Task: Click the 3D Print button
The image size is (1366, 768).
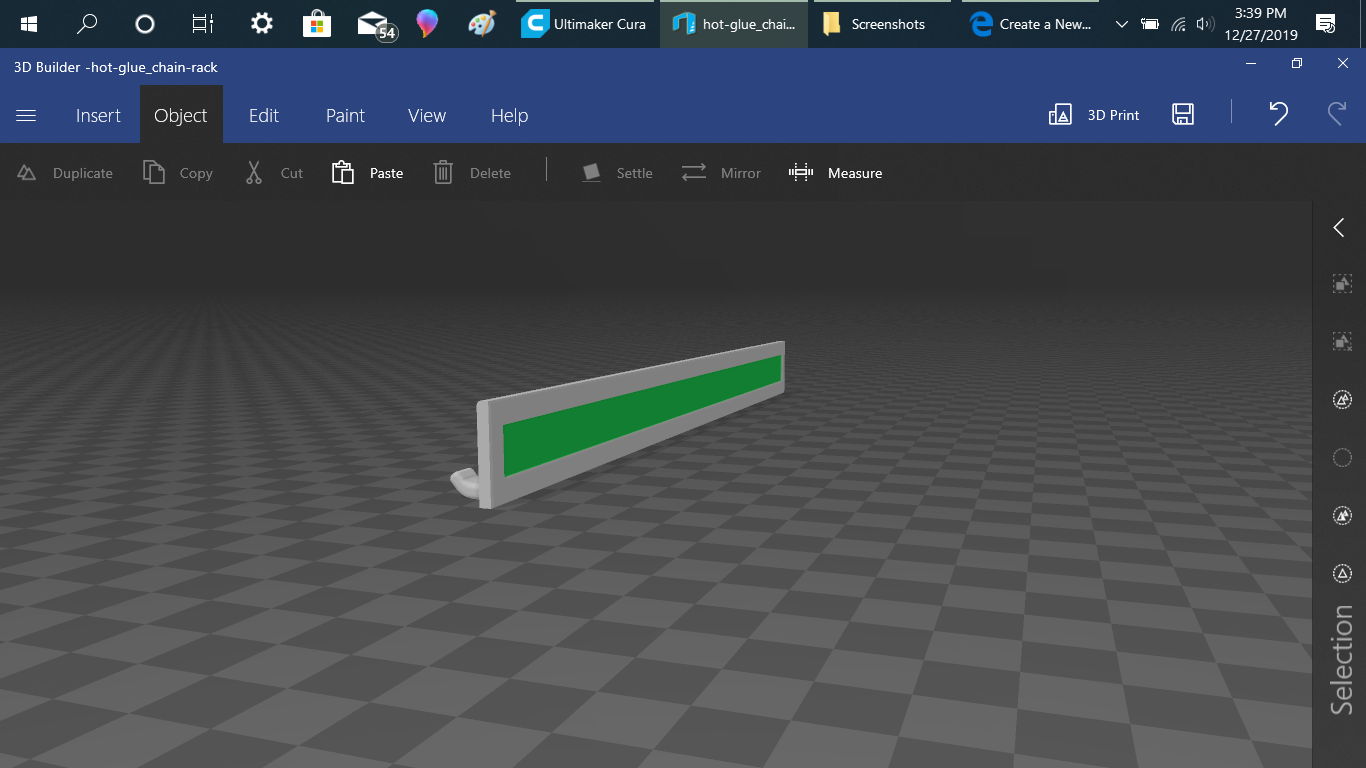Action: point(1094,115)
